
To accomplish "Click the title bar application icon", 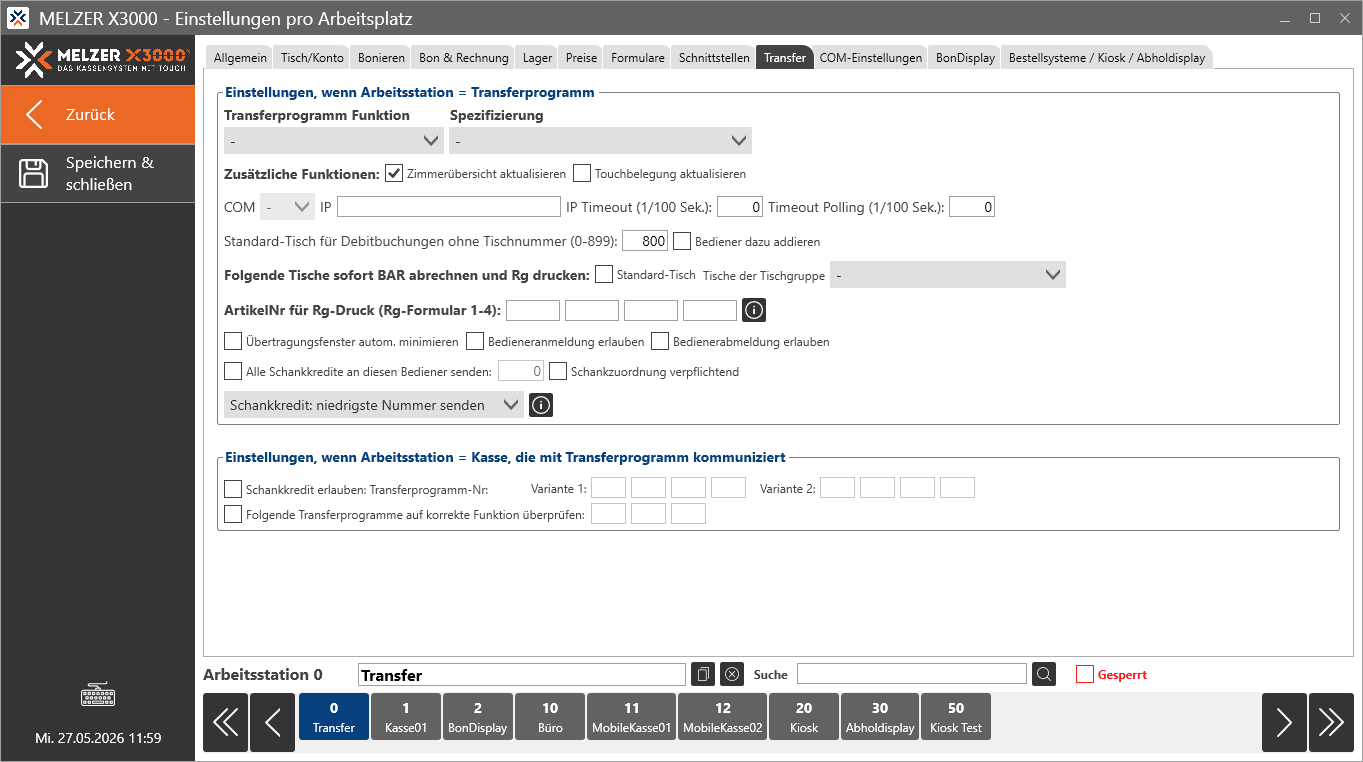I will point(18,18).
